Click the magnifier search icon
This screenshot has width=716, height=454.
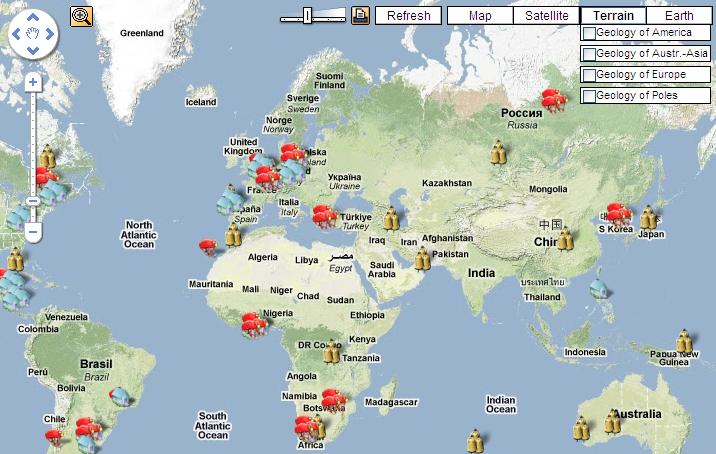pyautogui.click(x=81, y=15)
